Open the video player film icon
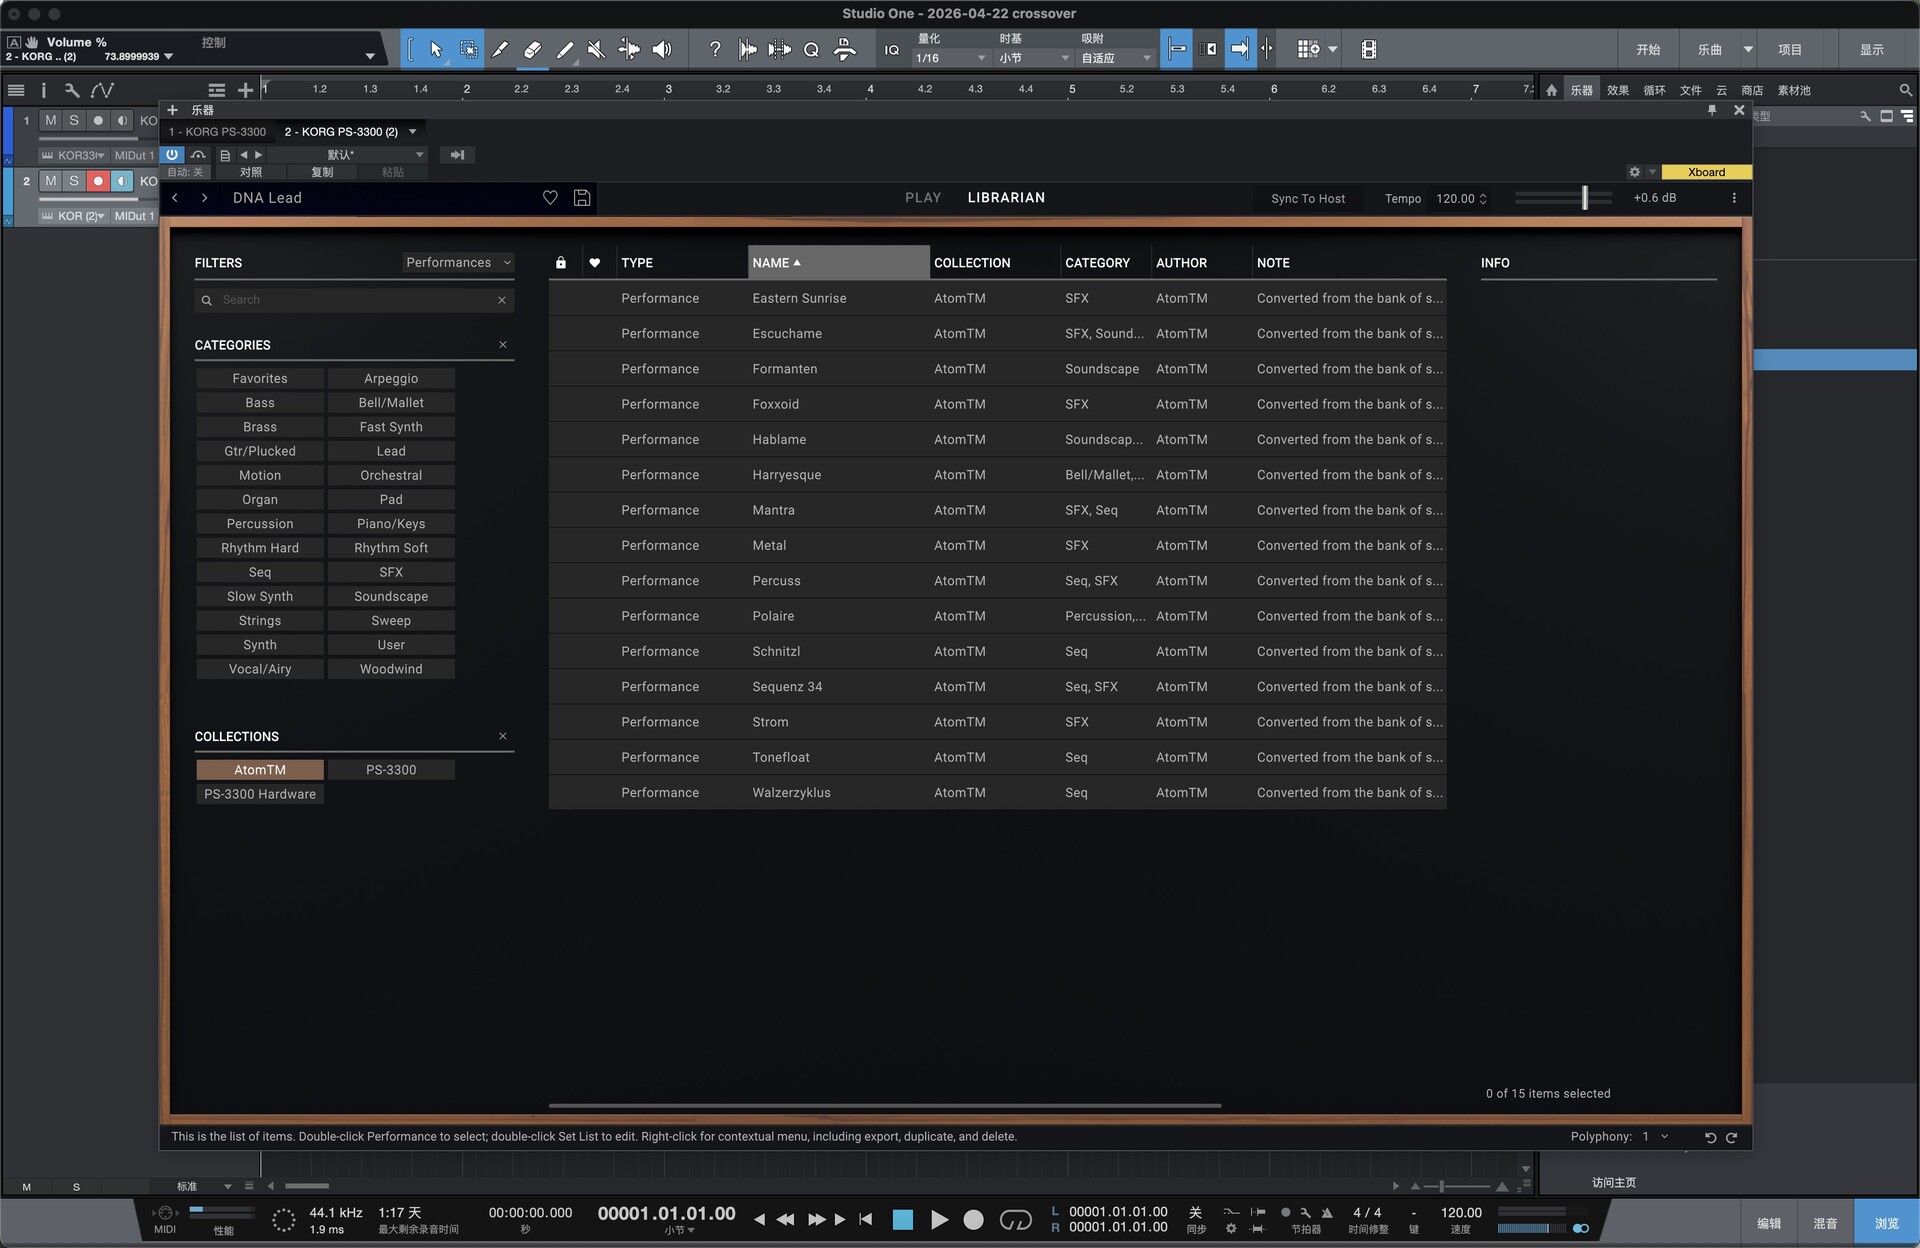The image size is (1920, 1248). tap(1369, 49)
